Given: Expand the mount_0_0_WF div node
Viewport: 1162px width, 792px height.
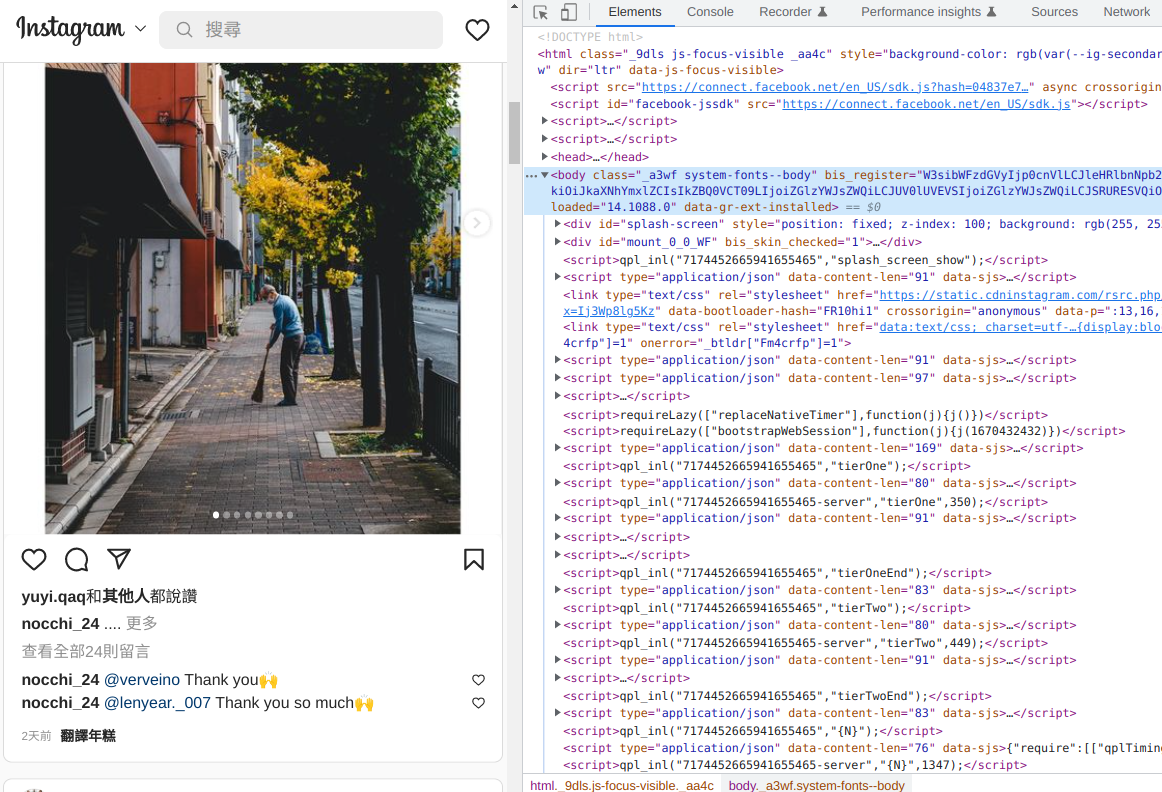Looking at the screenshot, I should [x=558, y=242].
